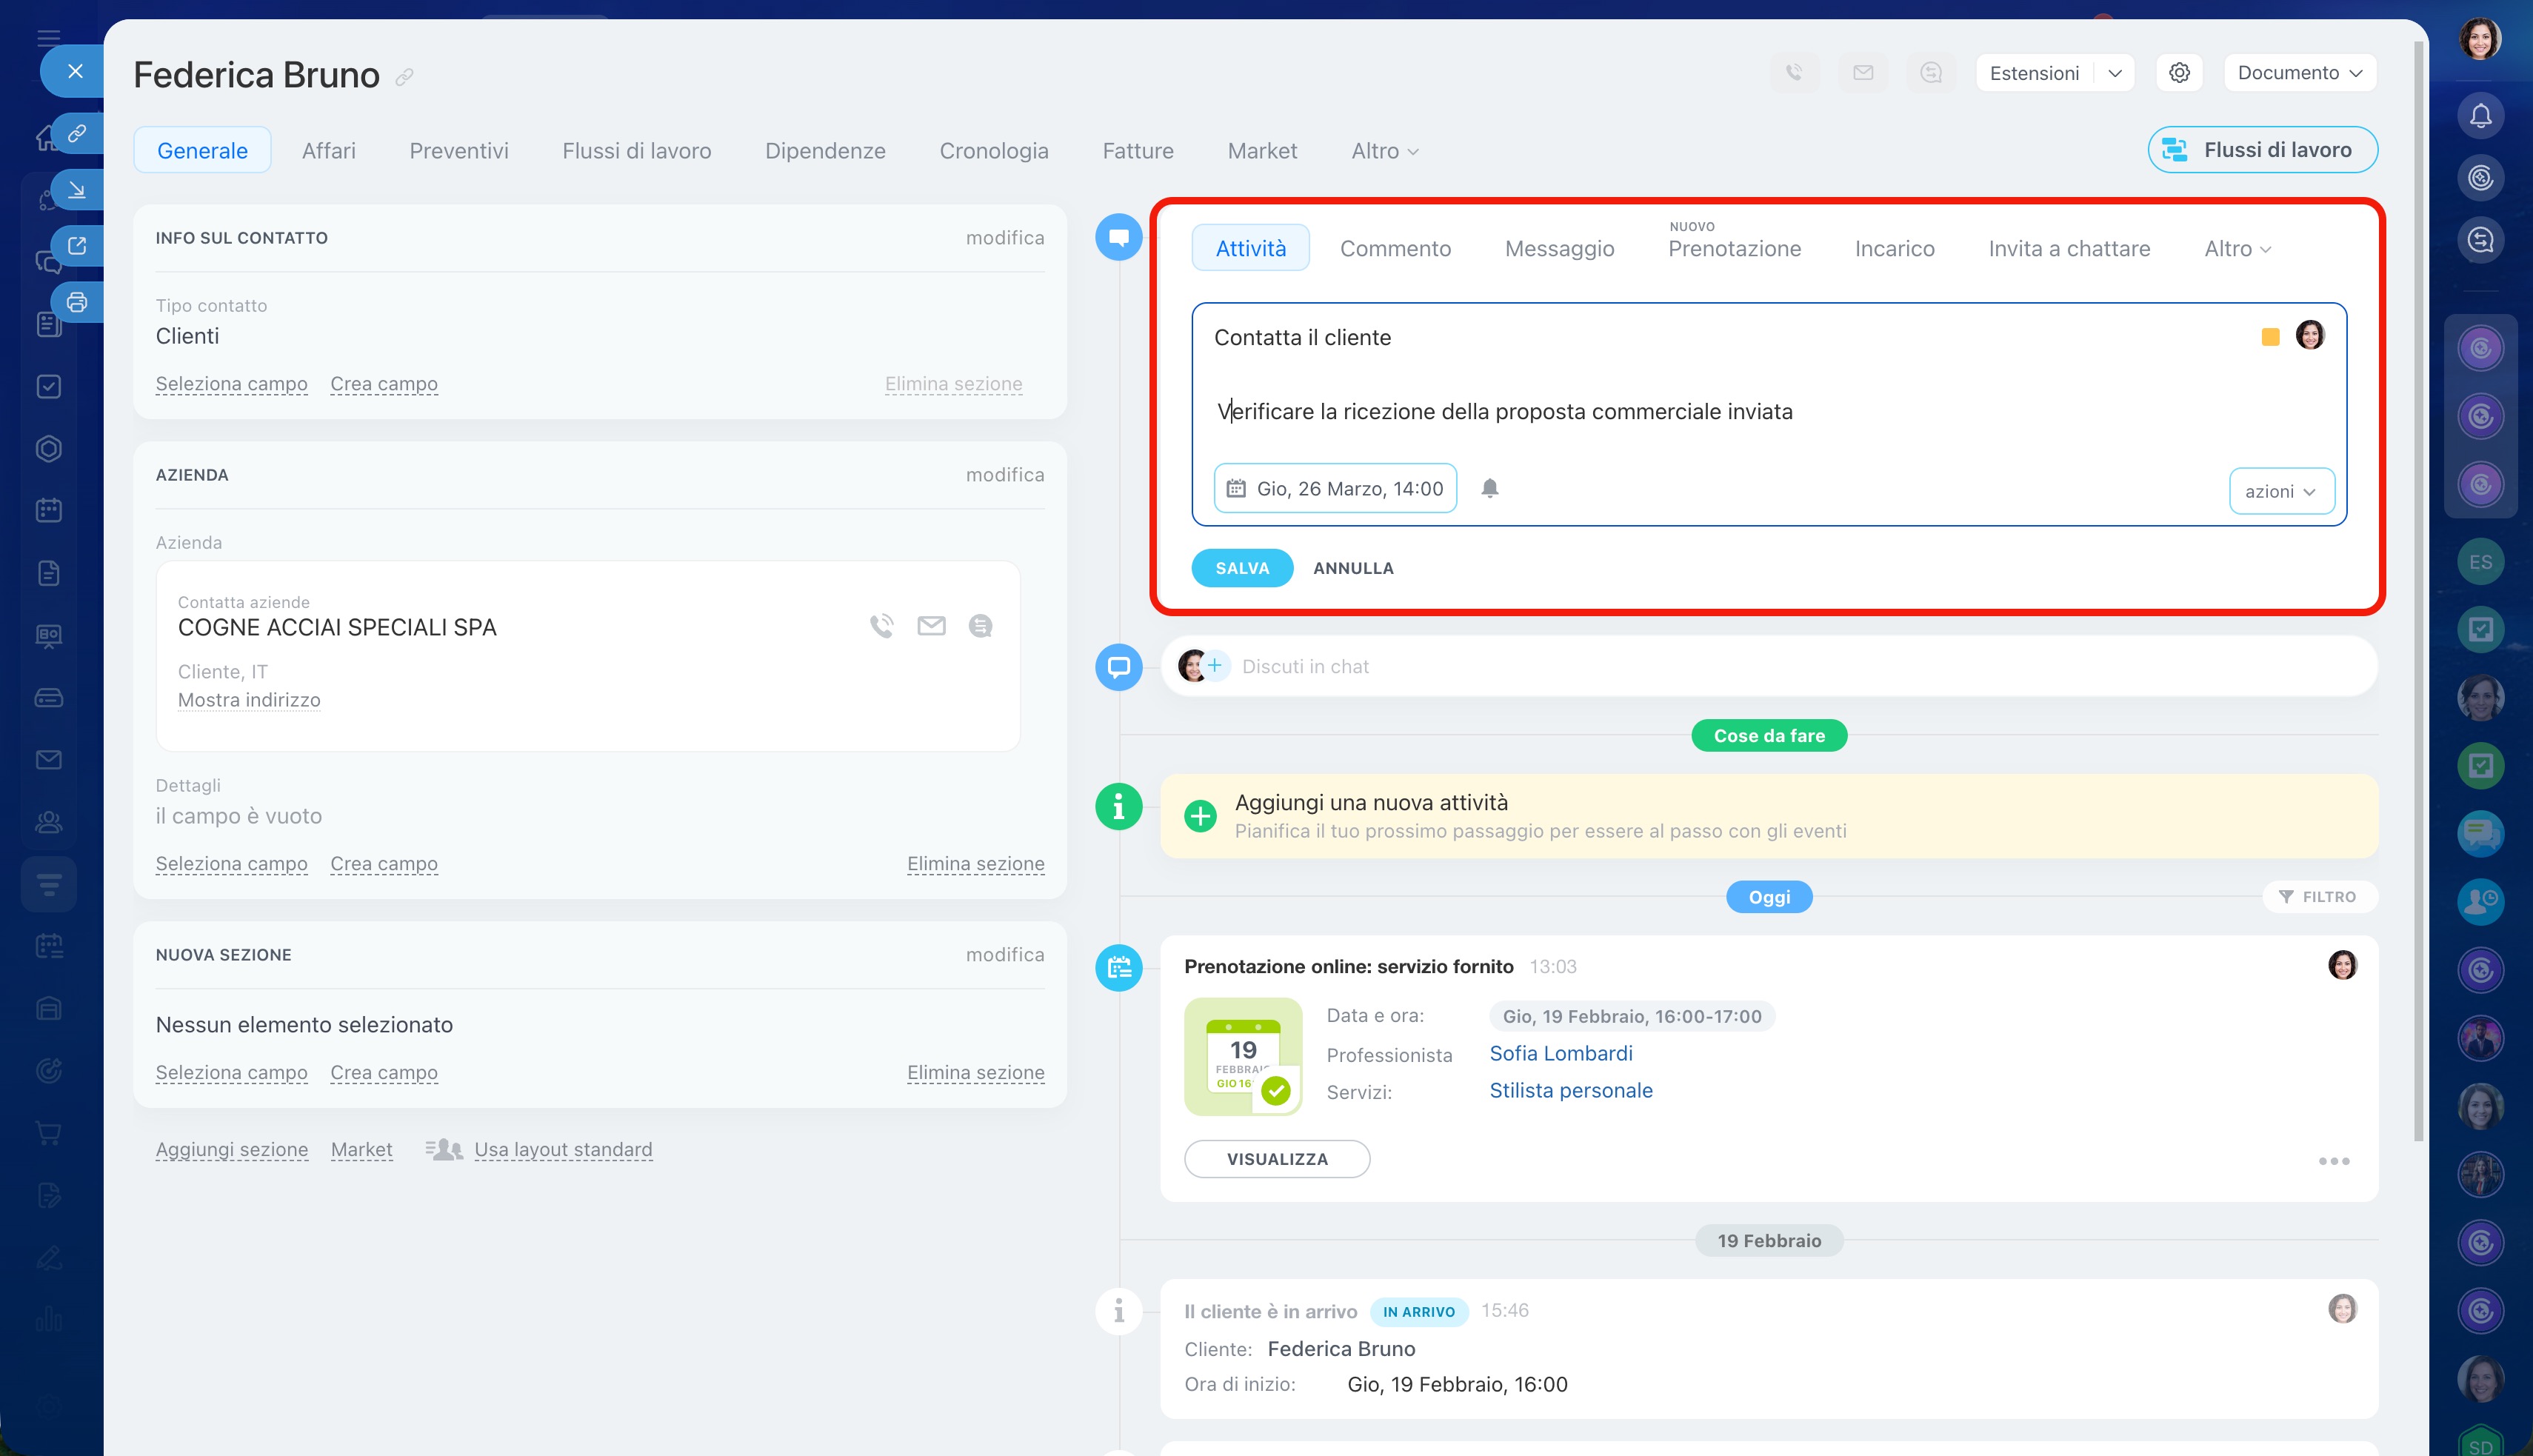Click green plus icon to add activity
Screen dimensions: 2533x1456
coord(1200,816)
